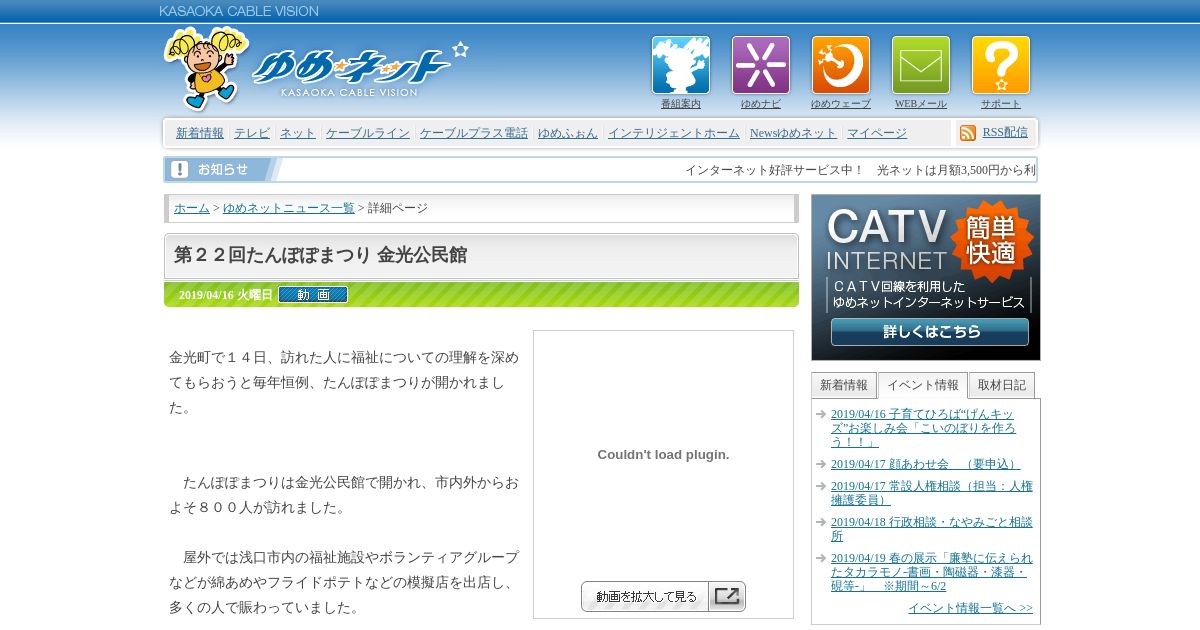Switch to the 取材日記 sidebar tab
The height and width of the screenshot is (630, 1200).
tap(1002, 385)
